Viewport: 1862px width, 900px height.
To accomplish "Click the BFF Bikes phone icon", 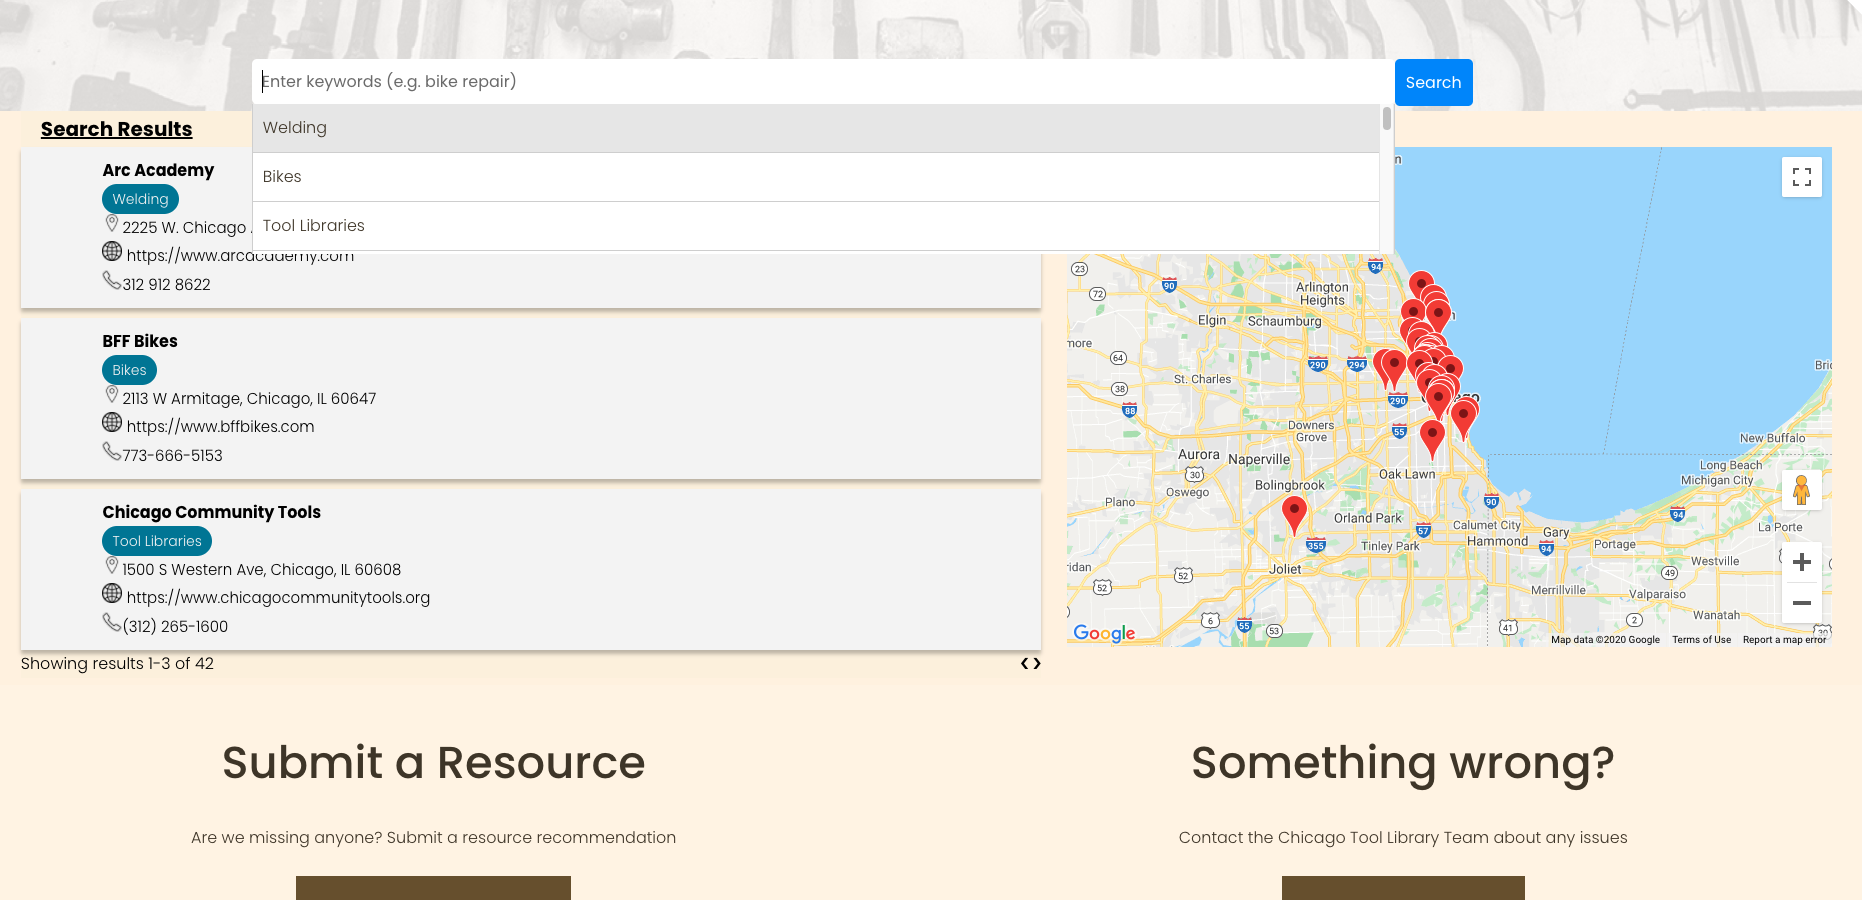I will tap(112, 451).
